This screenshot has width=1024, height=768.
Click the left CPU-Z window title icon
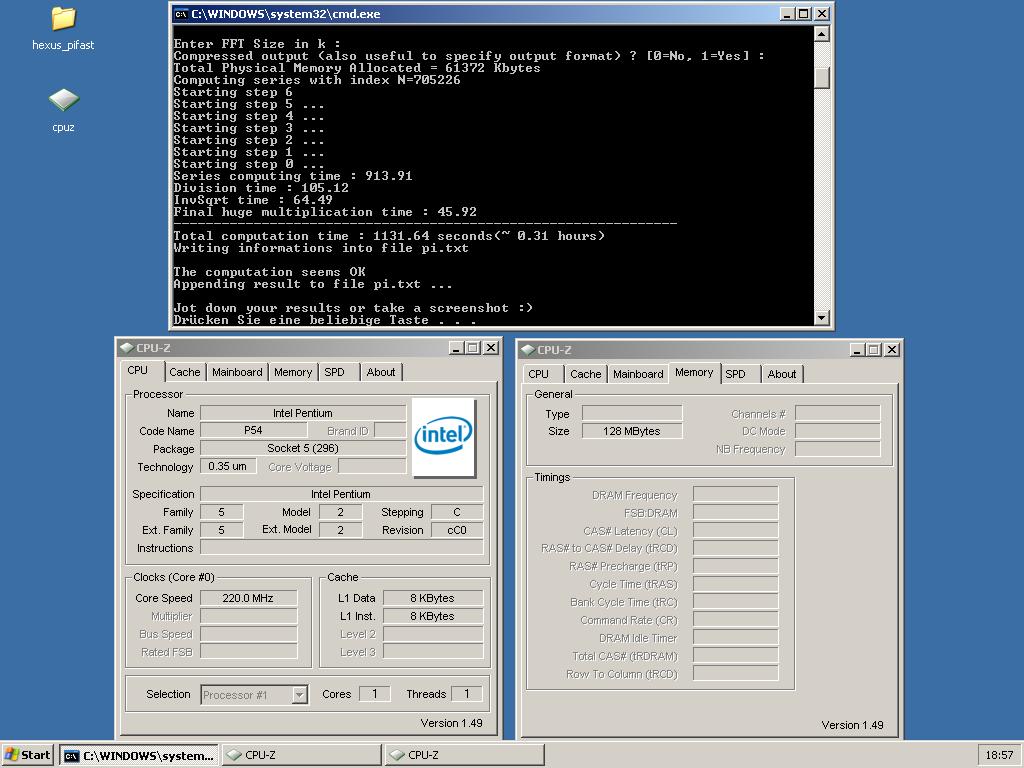pos(127,348)
